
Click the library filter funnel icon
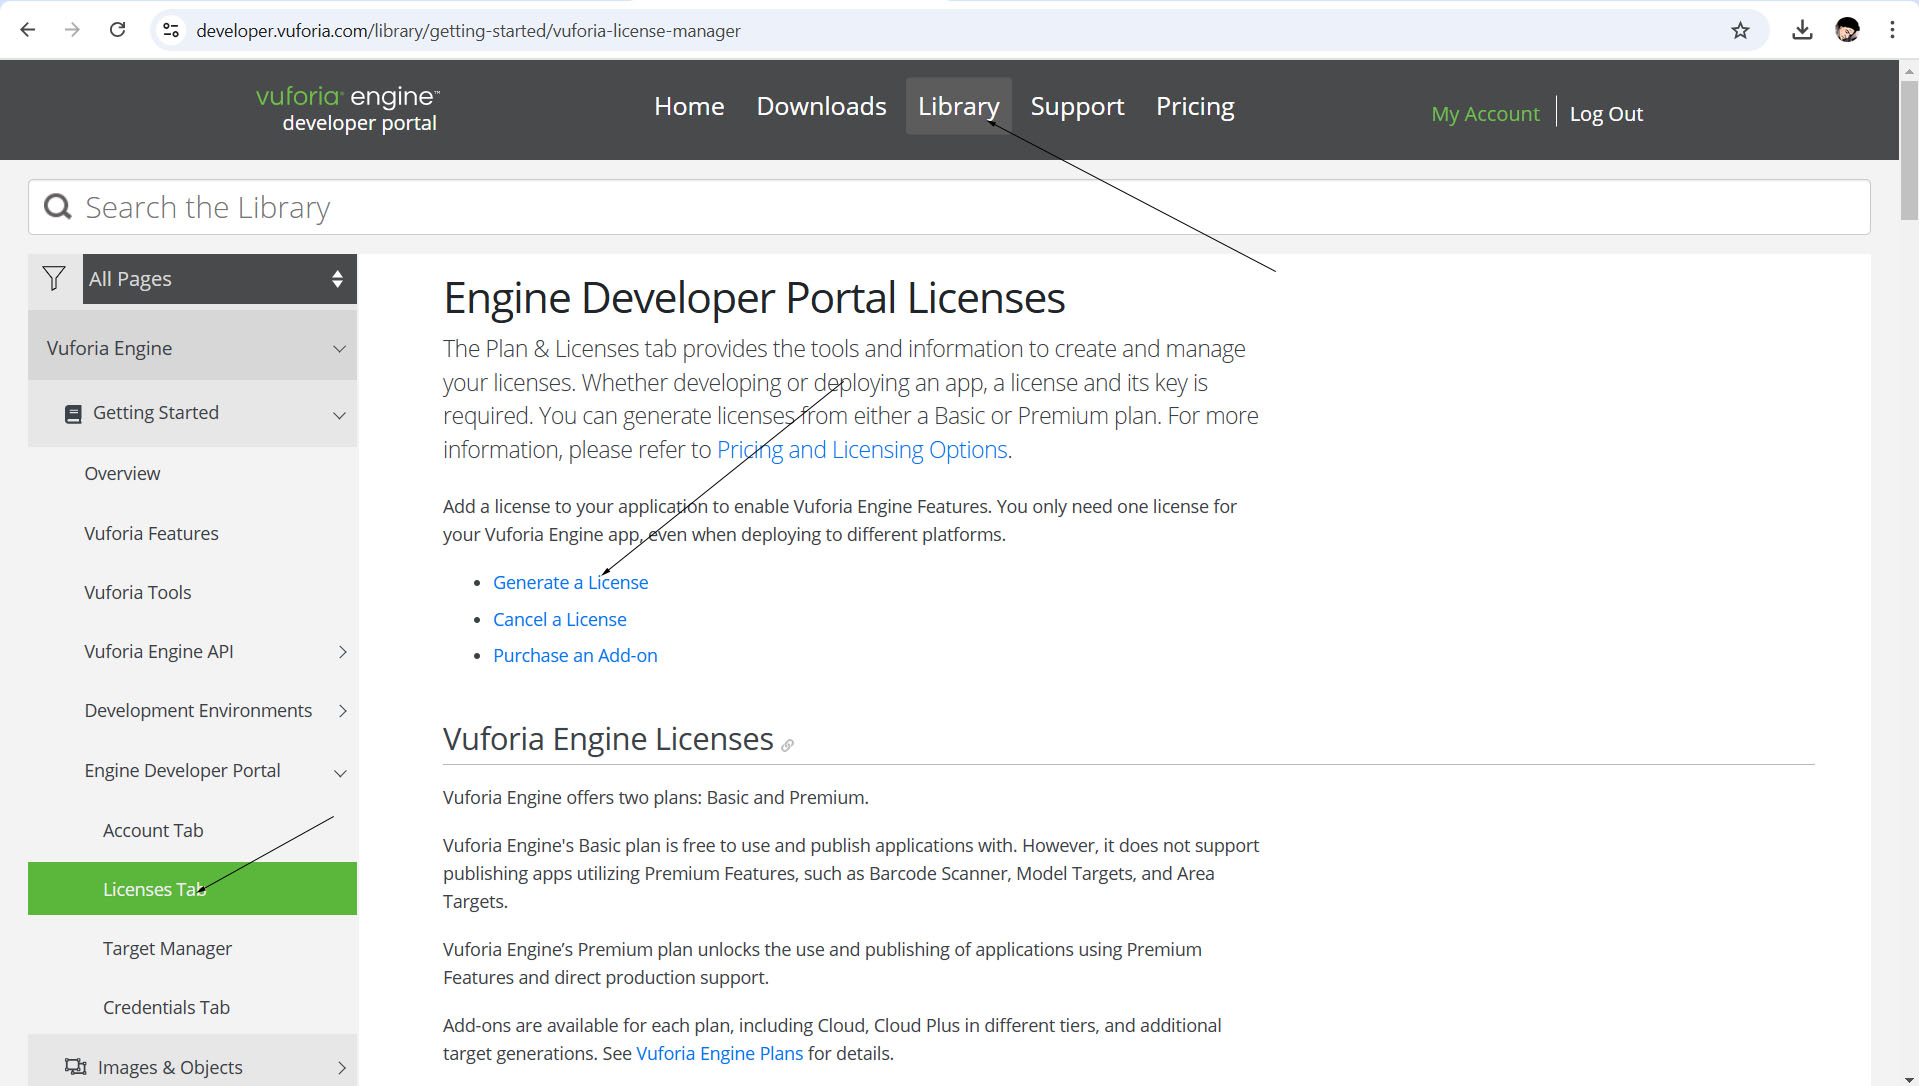(x=54, y=279)
